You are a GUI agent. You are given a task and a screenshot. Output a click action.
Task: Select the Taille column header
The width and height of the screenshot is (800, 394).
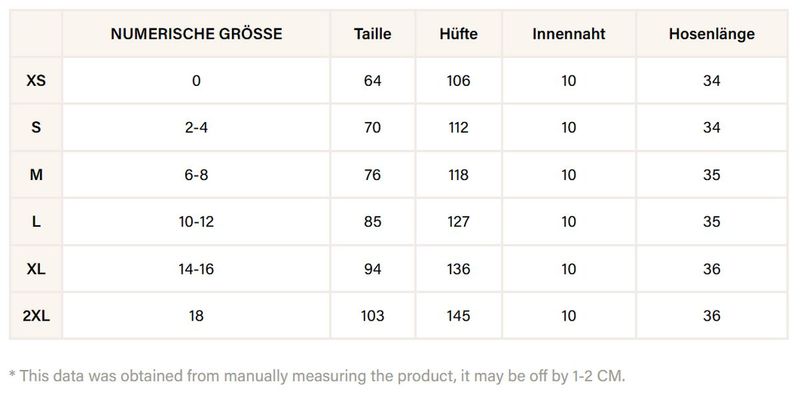tap(372, 34)
